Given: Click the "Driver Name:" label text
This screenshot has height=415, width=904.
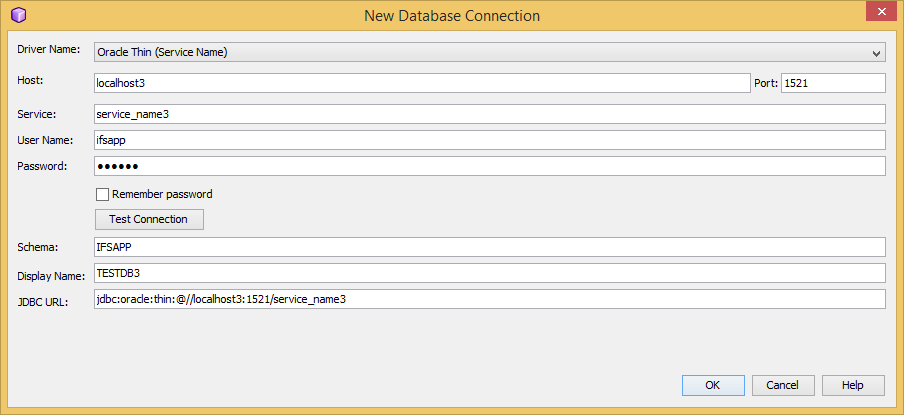Looking at the screenshot, I should (49, 50).
